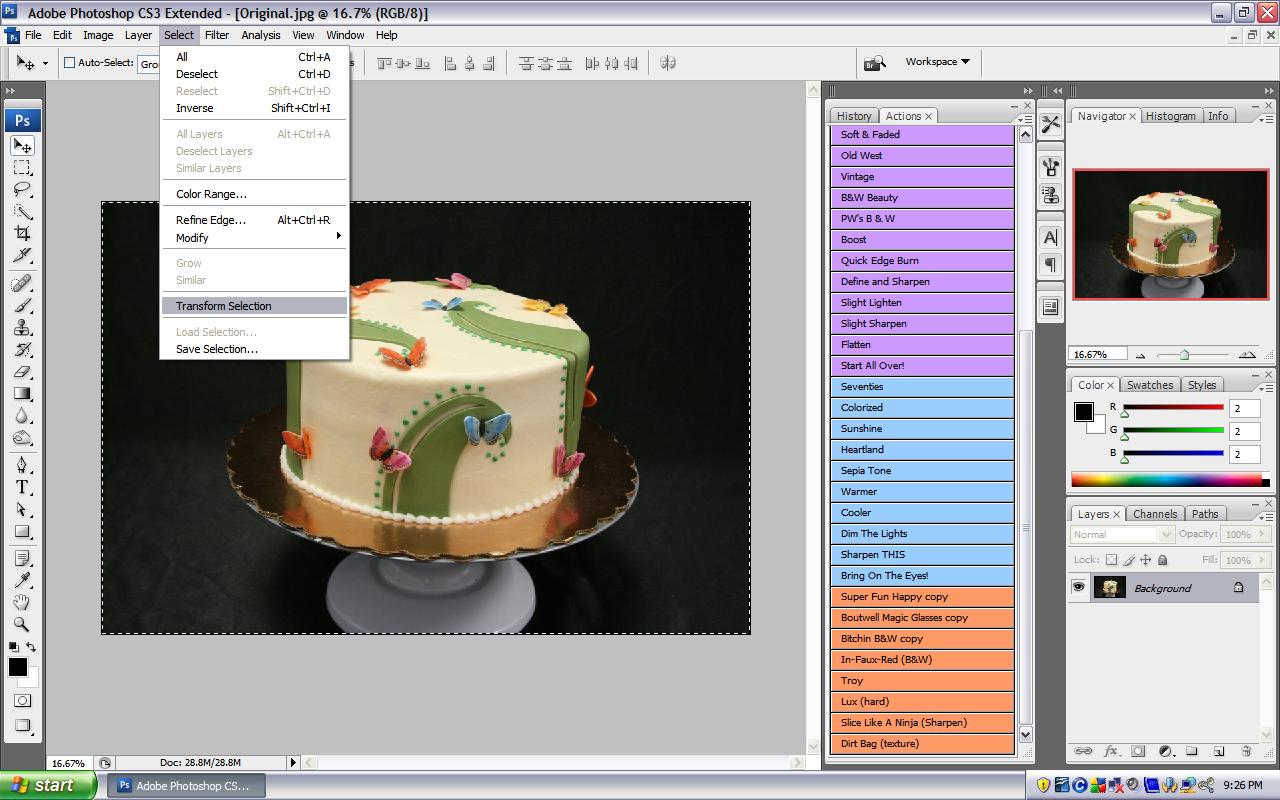The width and height of the screenshot is (1280, 800).
Task: Select the Hand tool
Action: pos(22,602)
